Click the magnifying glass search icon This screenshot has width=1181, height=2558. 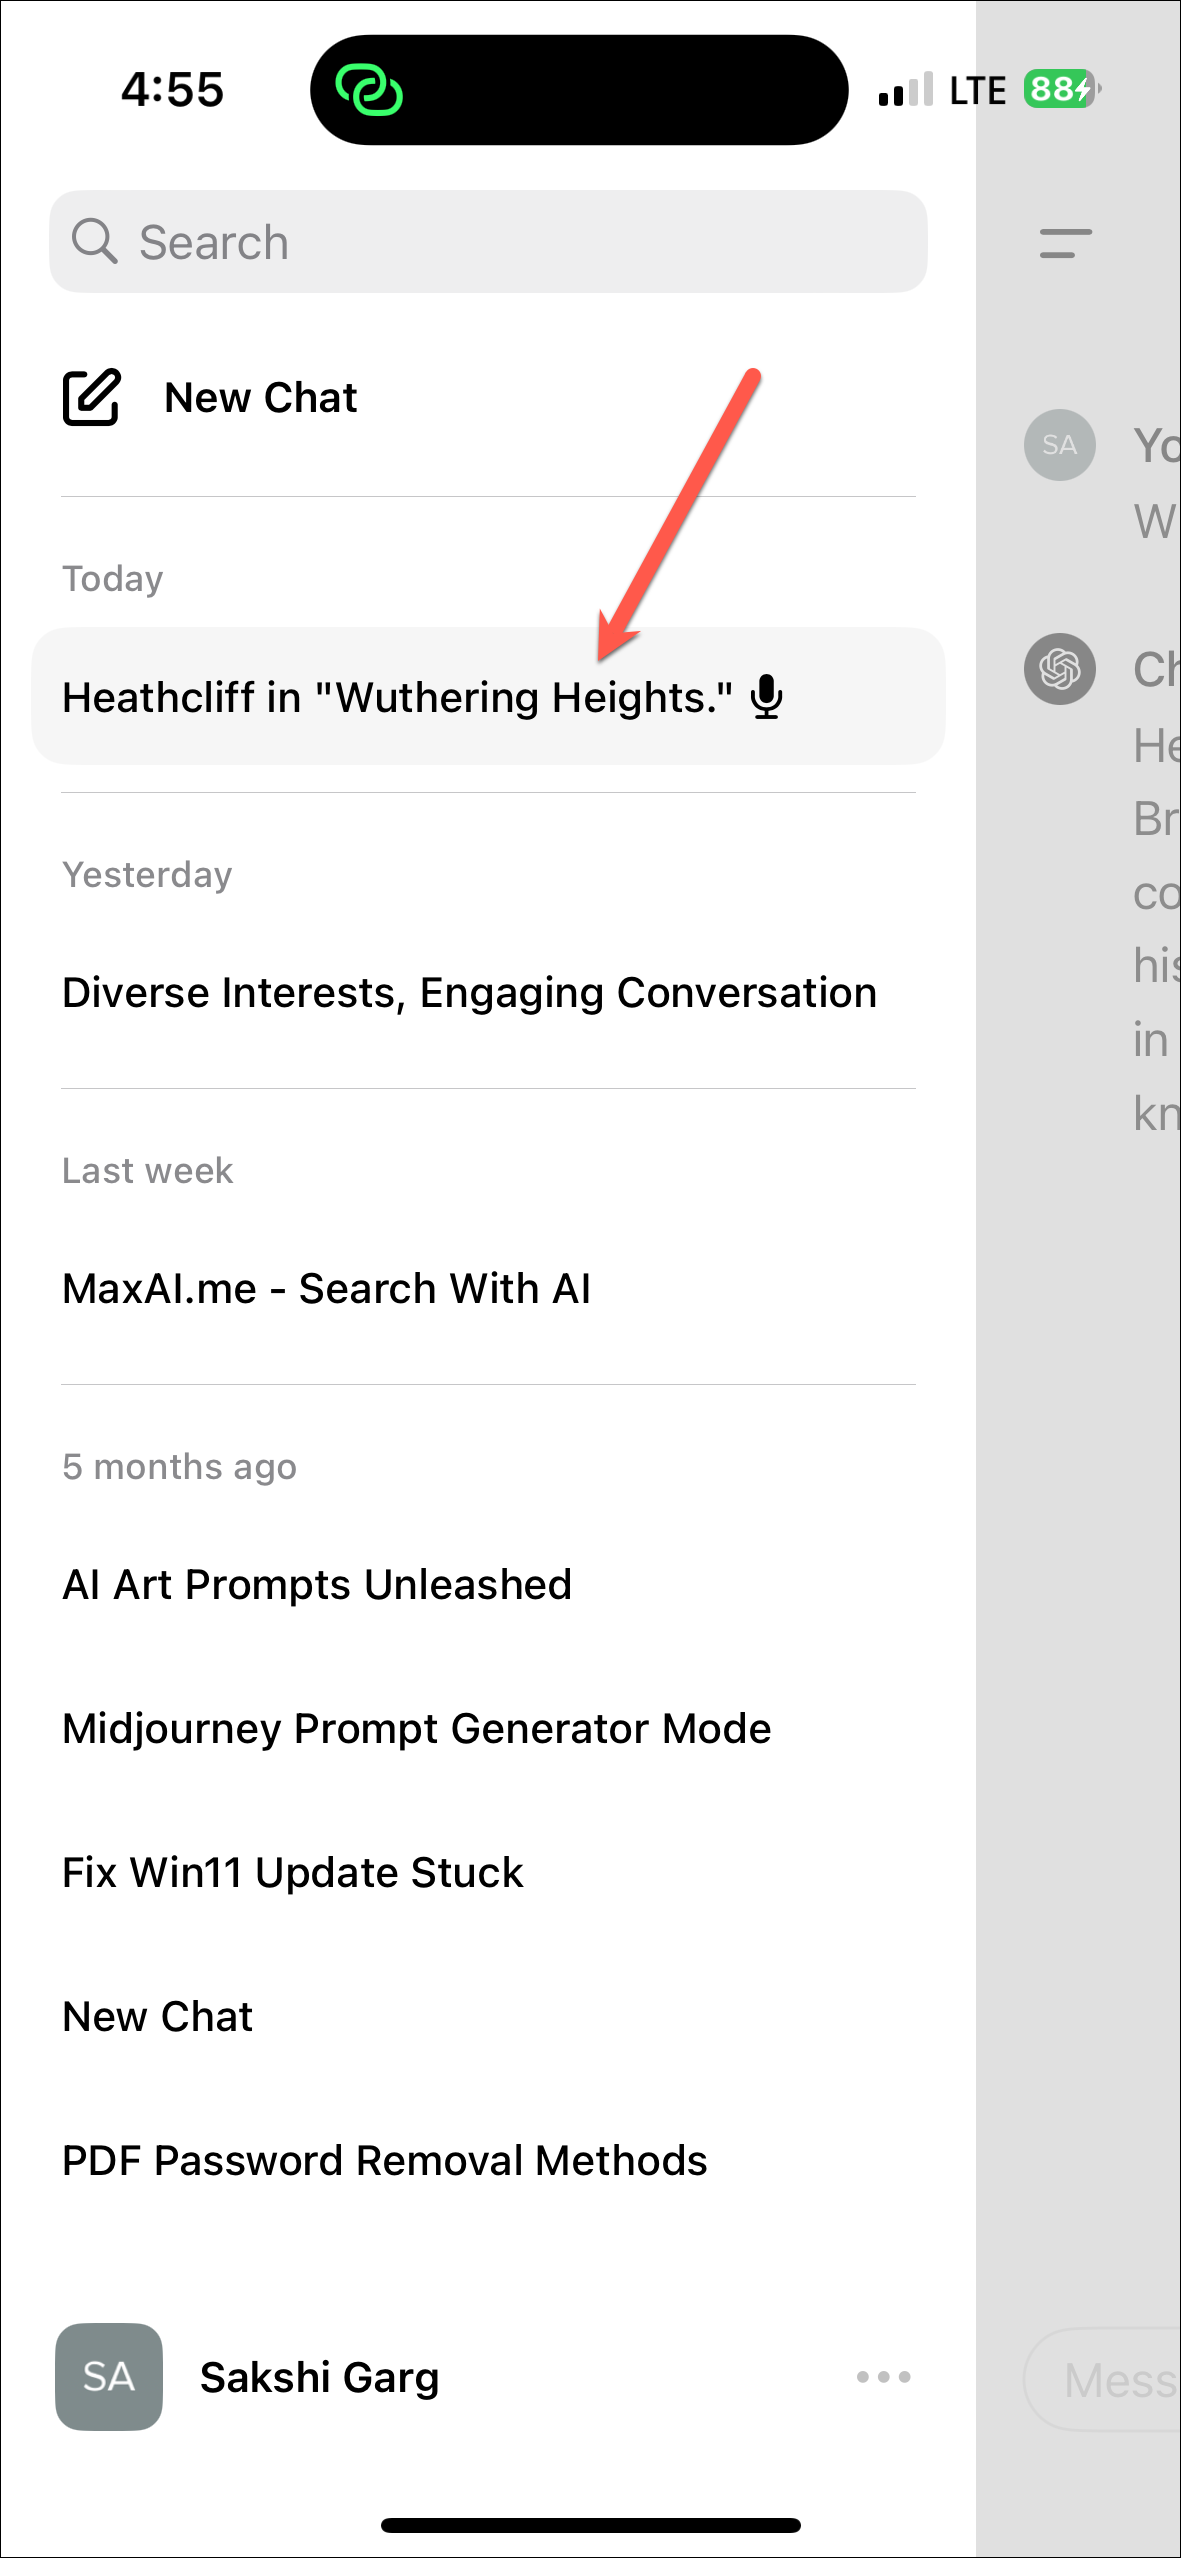point(95,241)
